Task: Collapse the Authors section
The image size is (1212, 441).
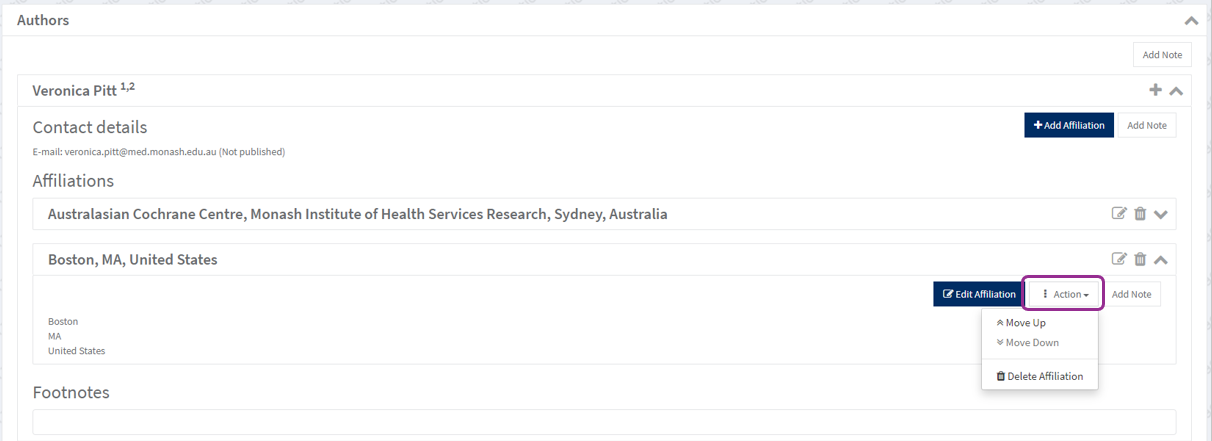Action: pyautogui.click(x=1190, y=20)
